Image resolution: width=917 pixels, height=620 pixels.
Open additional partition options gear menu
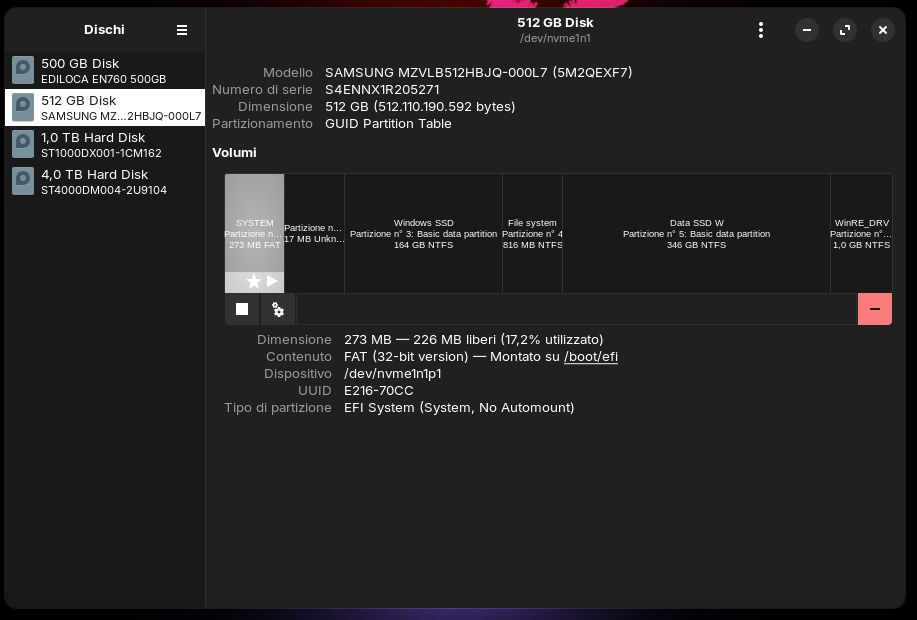(278, 310)
